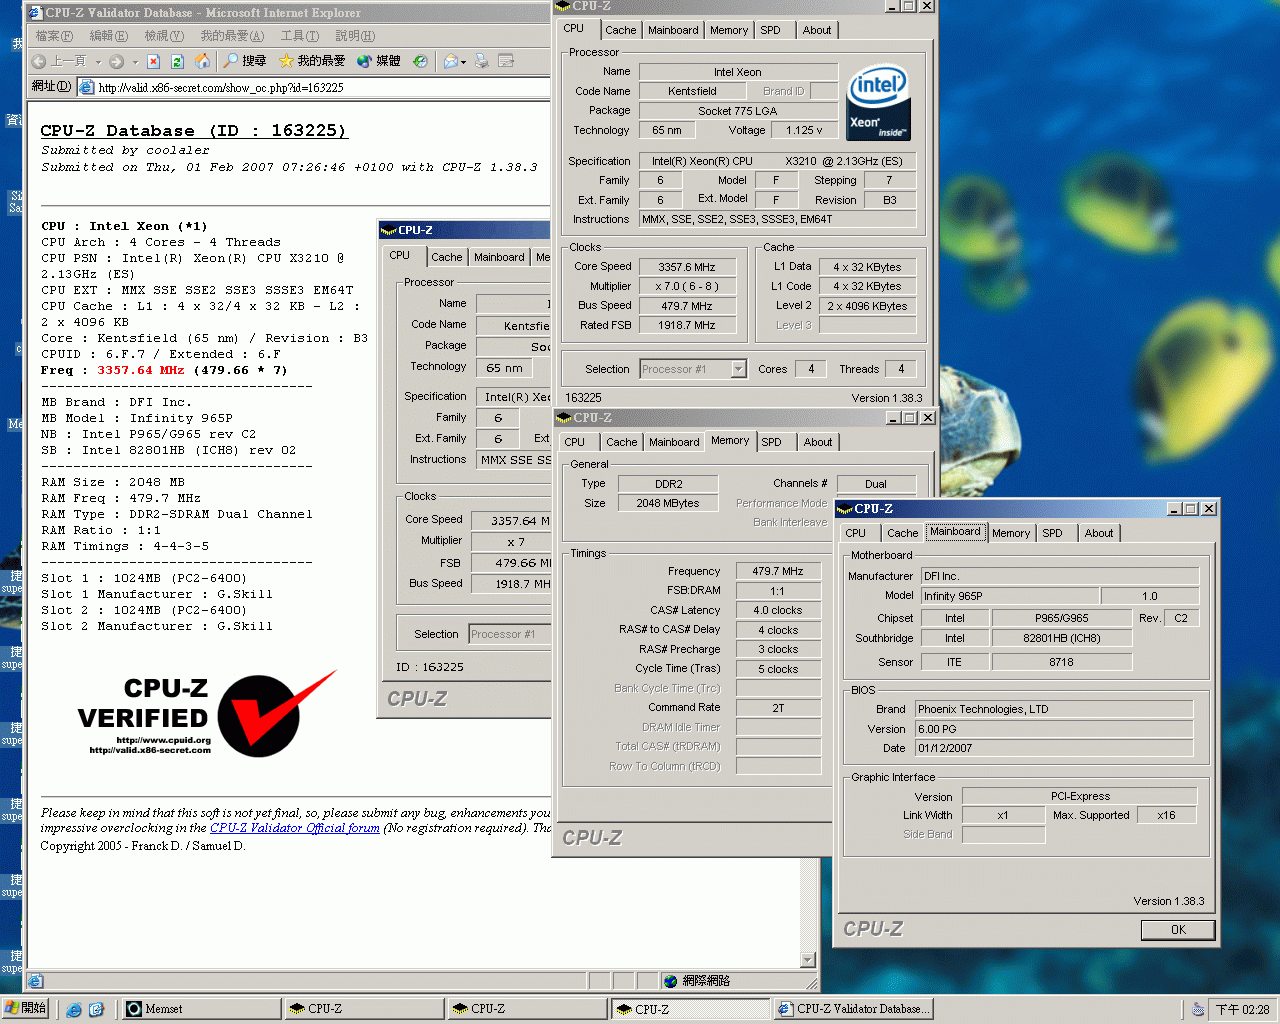This screenshot has width=1280, height=1024.
Task: Open Search (搜尋) in IE toolbar
Action: click(244, 61)
